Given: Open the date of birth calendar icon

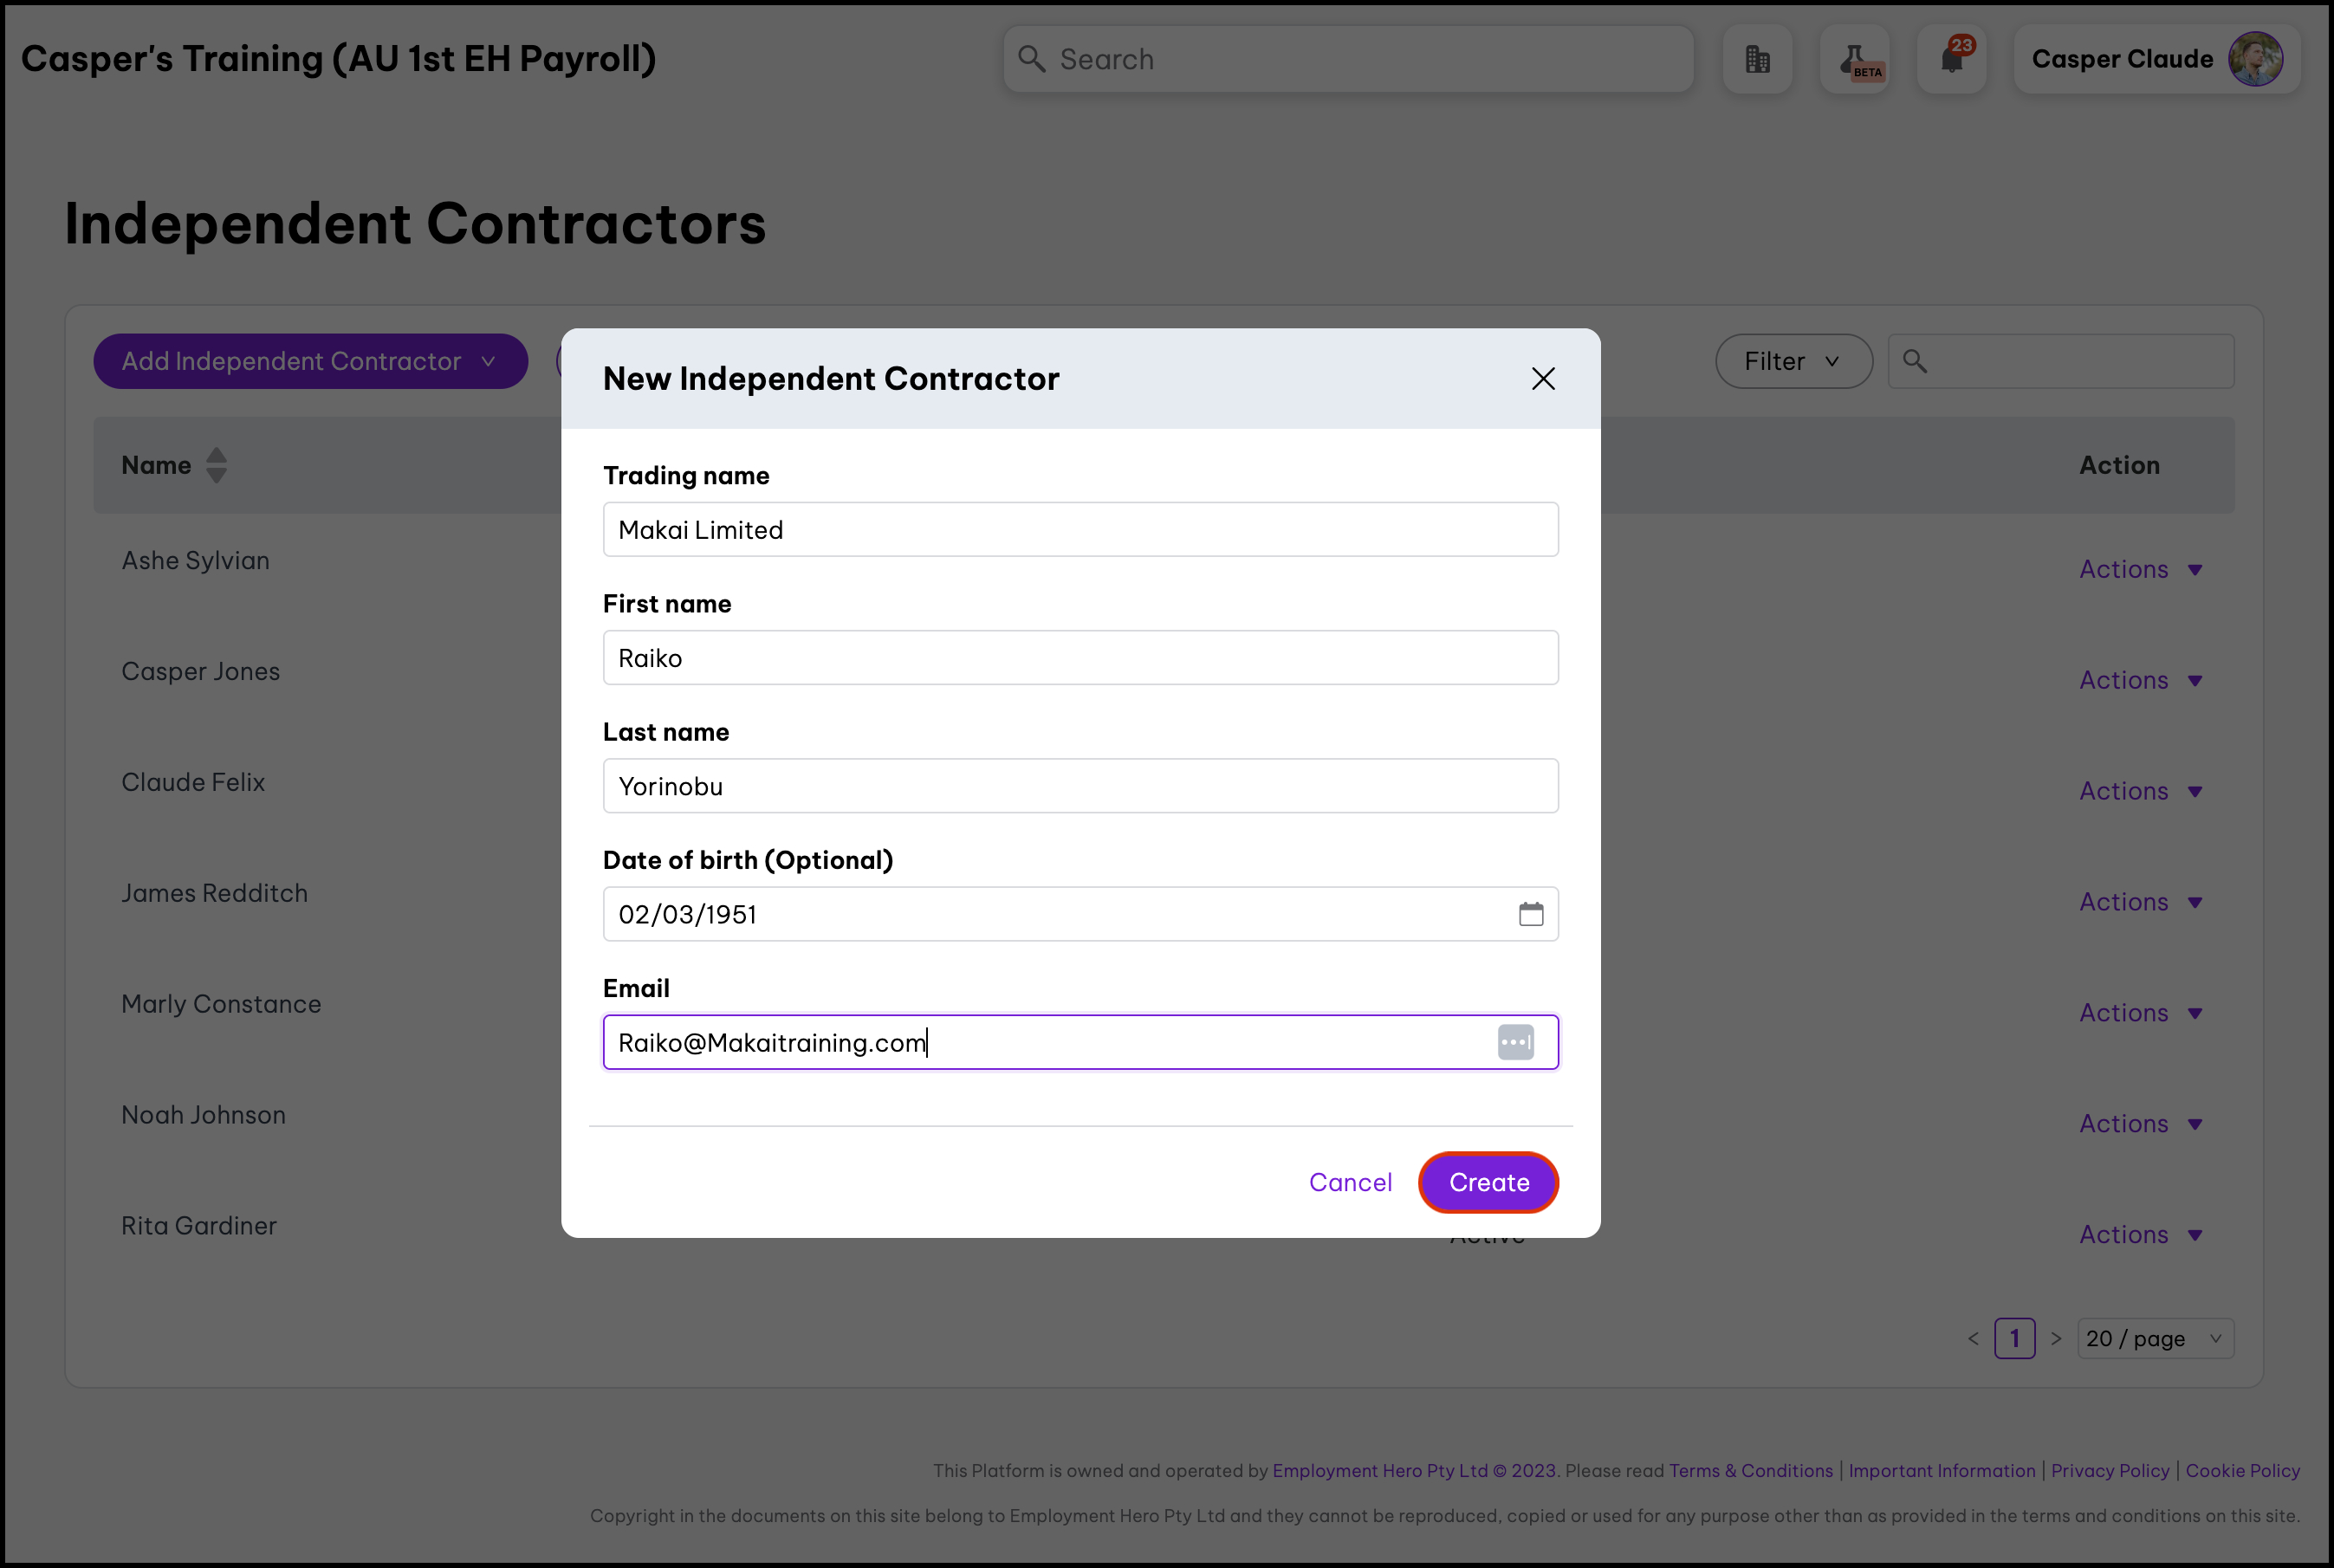Looking at the screenshot, I should pos(1530,914).
